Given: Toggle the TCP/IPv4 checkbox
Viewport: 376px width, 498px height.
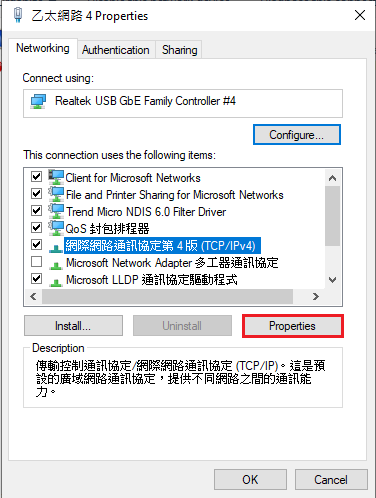Looking at the screenshot, I should pyautogui.click(x=36, y=245).
